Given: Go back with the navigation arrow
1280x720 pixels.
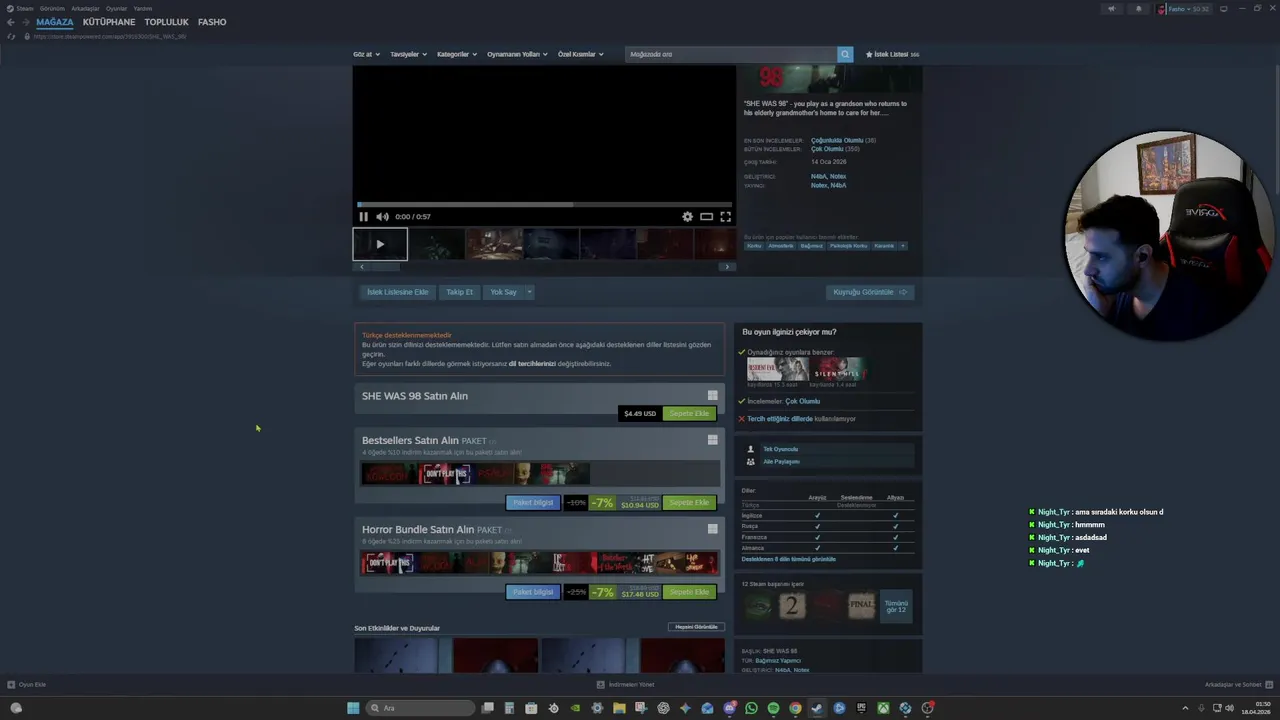Looking at the screenshot, I should 11,22.
